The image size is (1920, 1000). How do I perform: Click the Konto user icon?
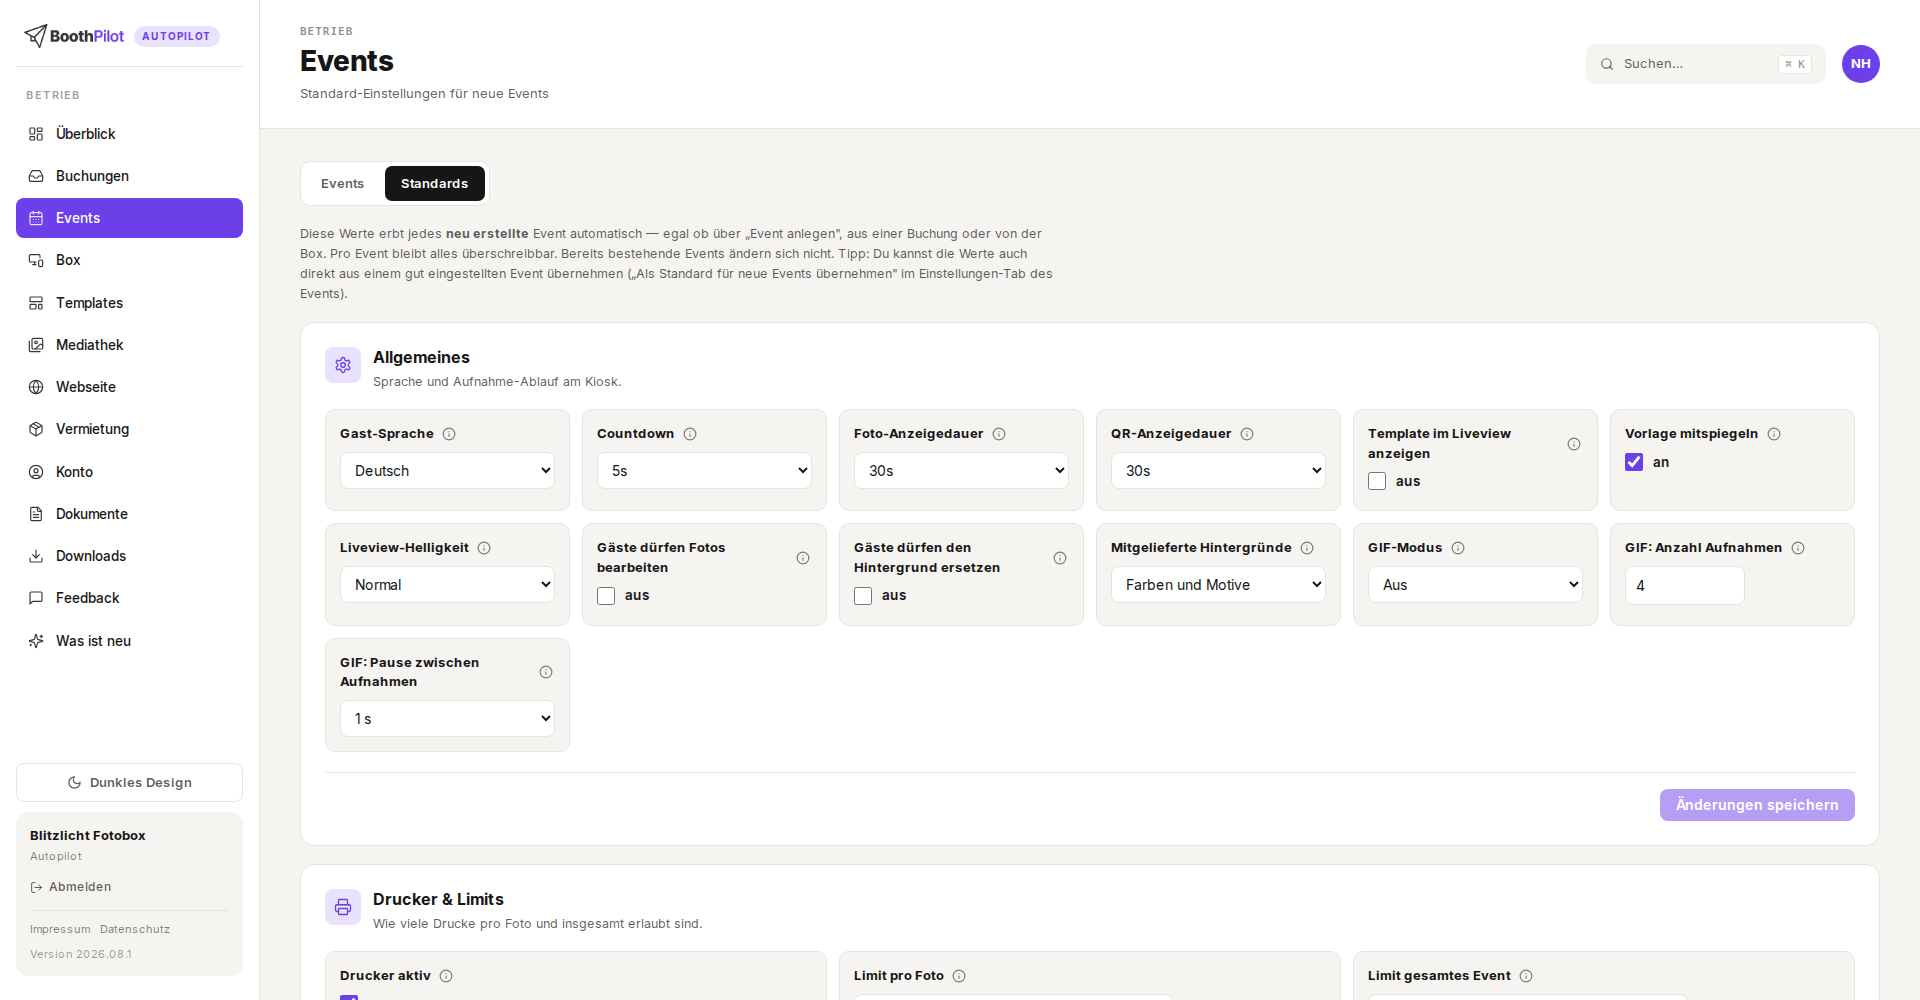pyautogui.click(x=36, y=472)
